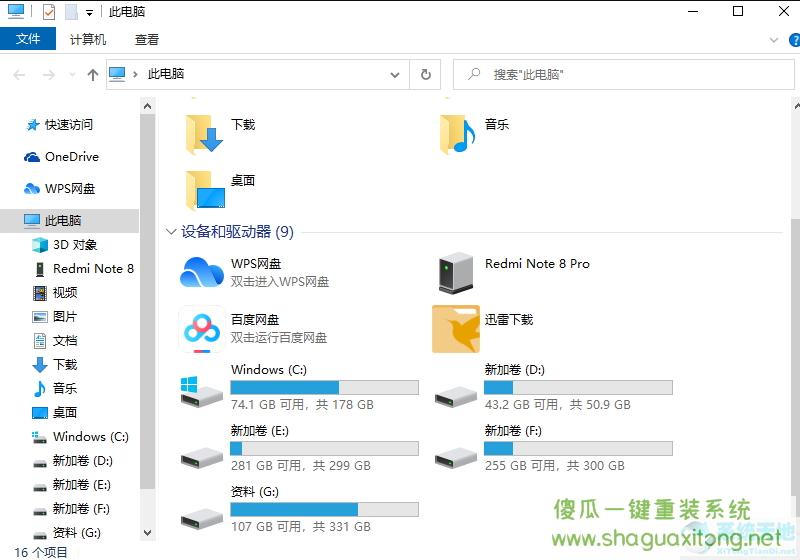Open the 新加卷 (F:) drive icon
This screenshot has height=560, width=800.
point(456,457)
